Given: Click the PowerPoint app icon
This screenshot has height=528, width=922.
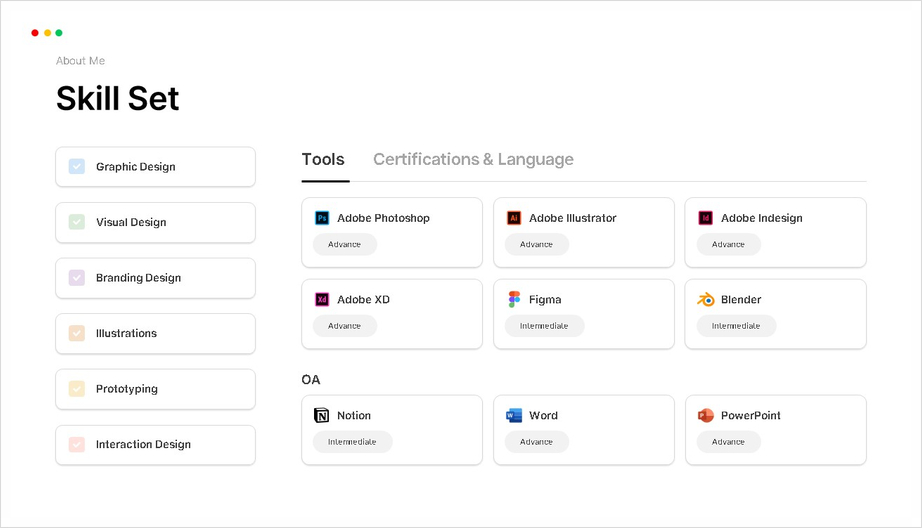Looking at the screenshot, I should pos(706,415).
